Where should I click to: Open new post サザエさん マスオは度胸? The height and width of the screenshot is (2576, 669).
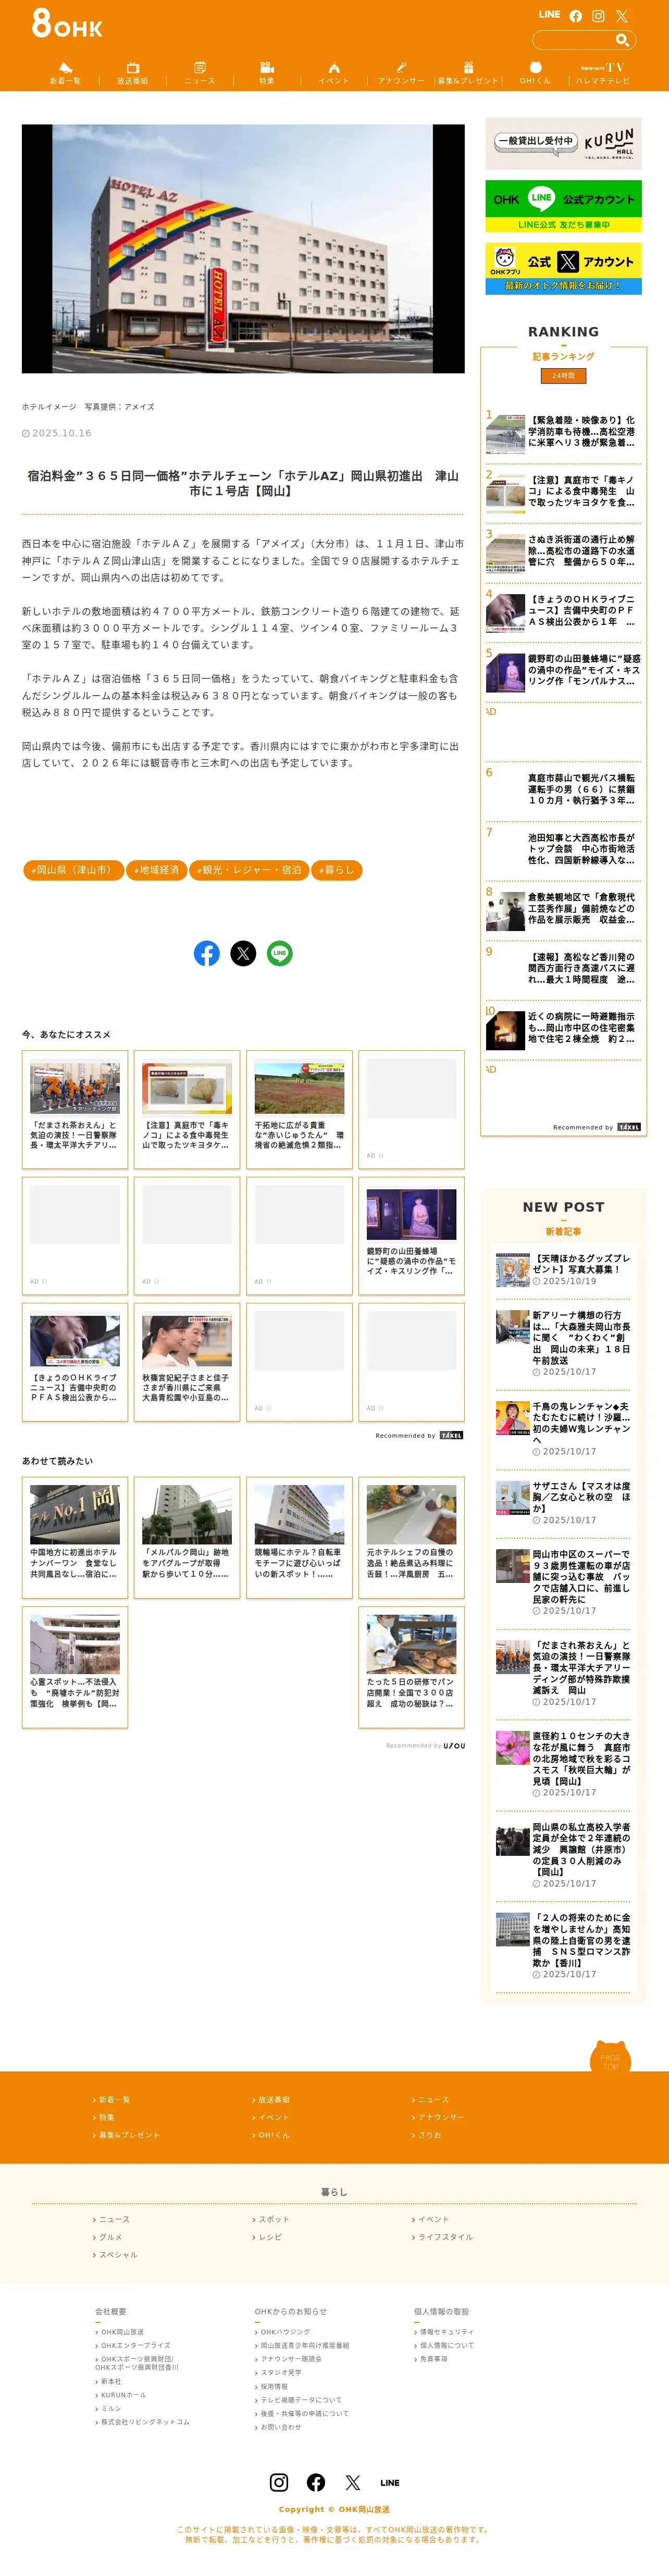click(563, 1502)
